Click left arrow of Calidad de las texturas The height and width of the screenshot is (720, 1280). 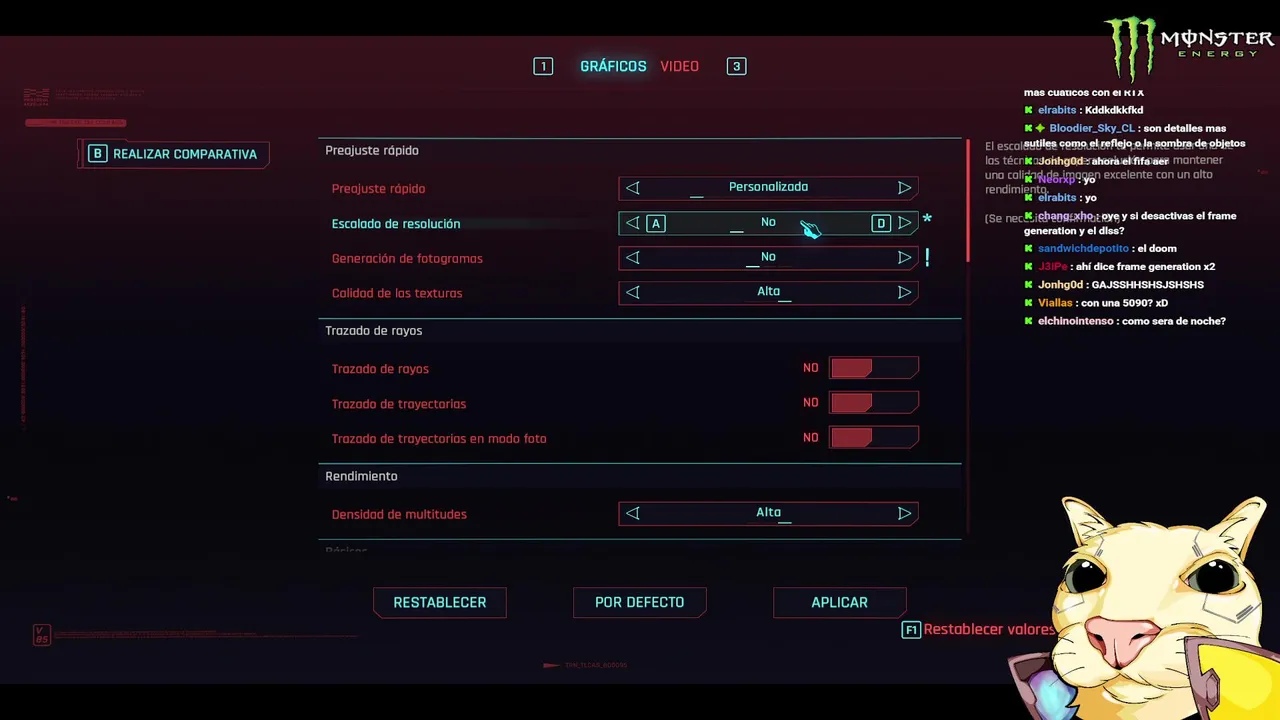pyautogui.click(x=632, y=293)
